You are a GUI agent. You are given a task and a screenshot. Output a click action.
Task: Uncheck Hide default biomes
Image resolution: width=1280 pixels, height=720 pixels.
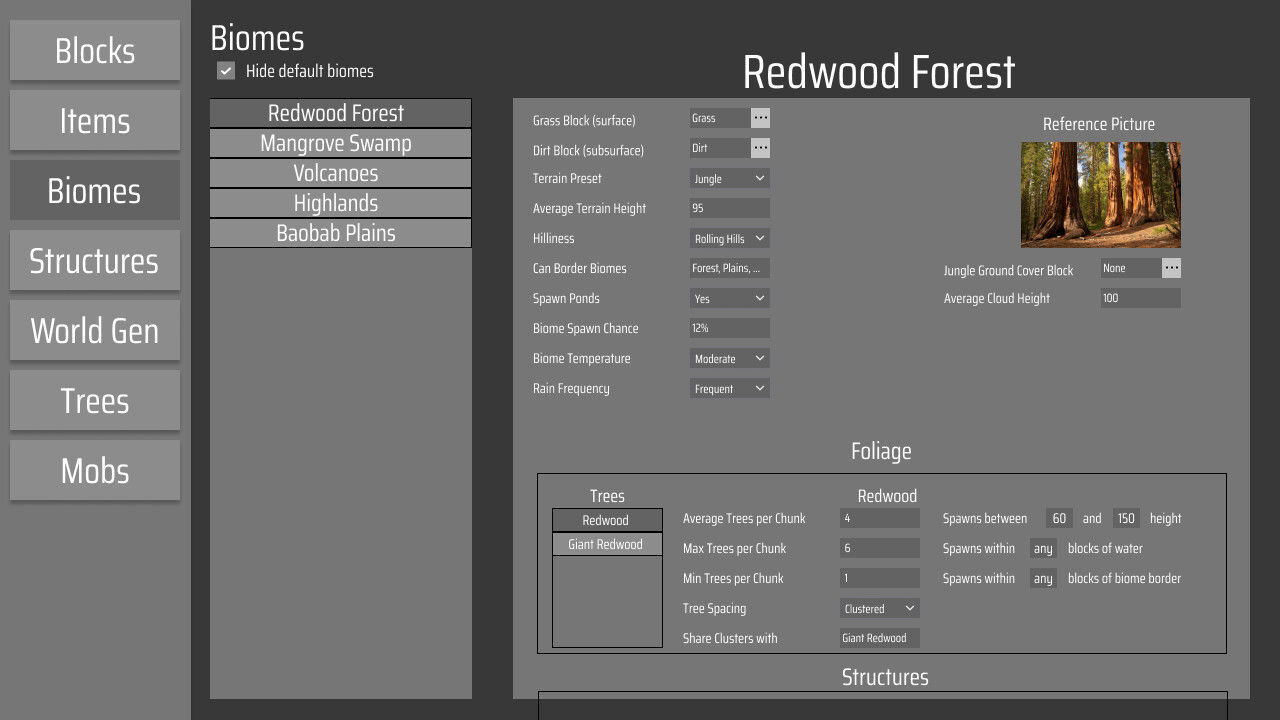point(225,70)
